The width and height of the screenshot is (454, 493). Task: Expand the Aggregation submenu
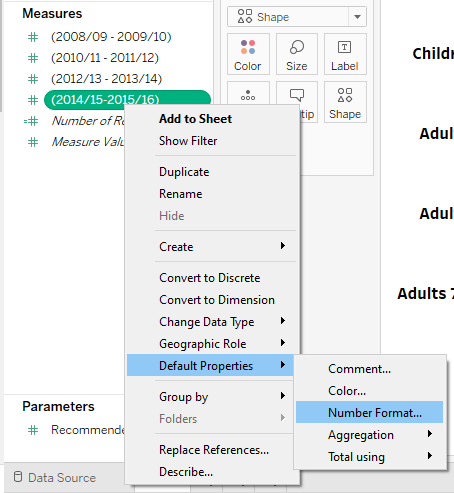point(370,435)
